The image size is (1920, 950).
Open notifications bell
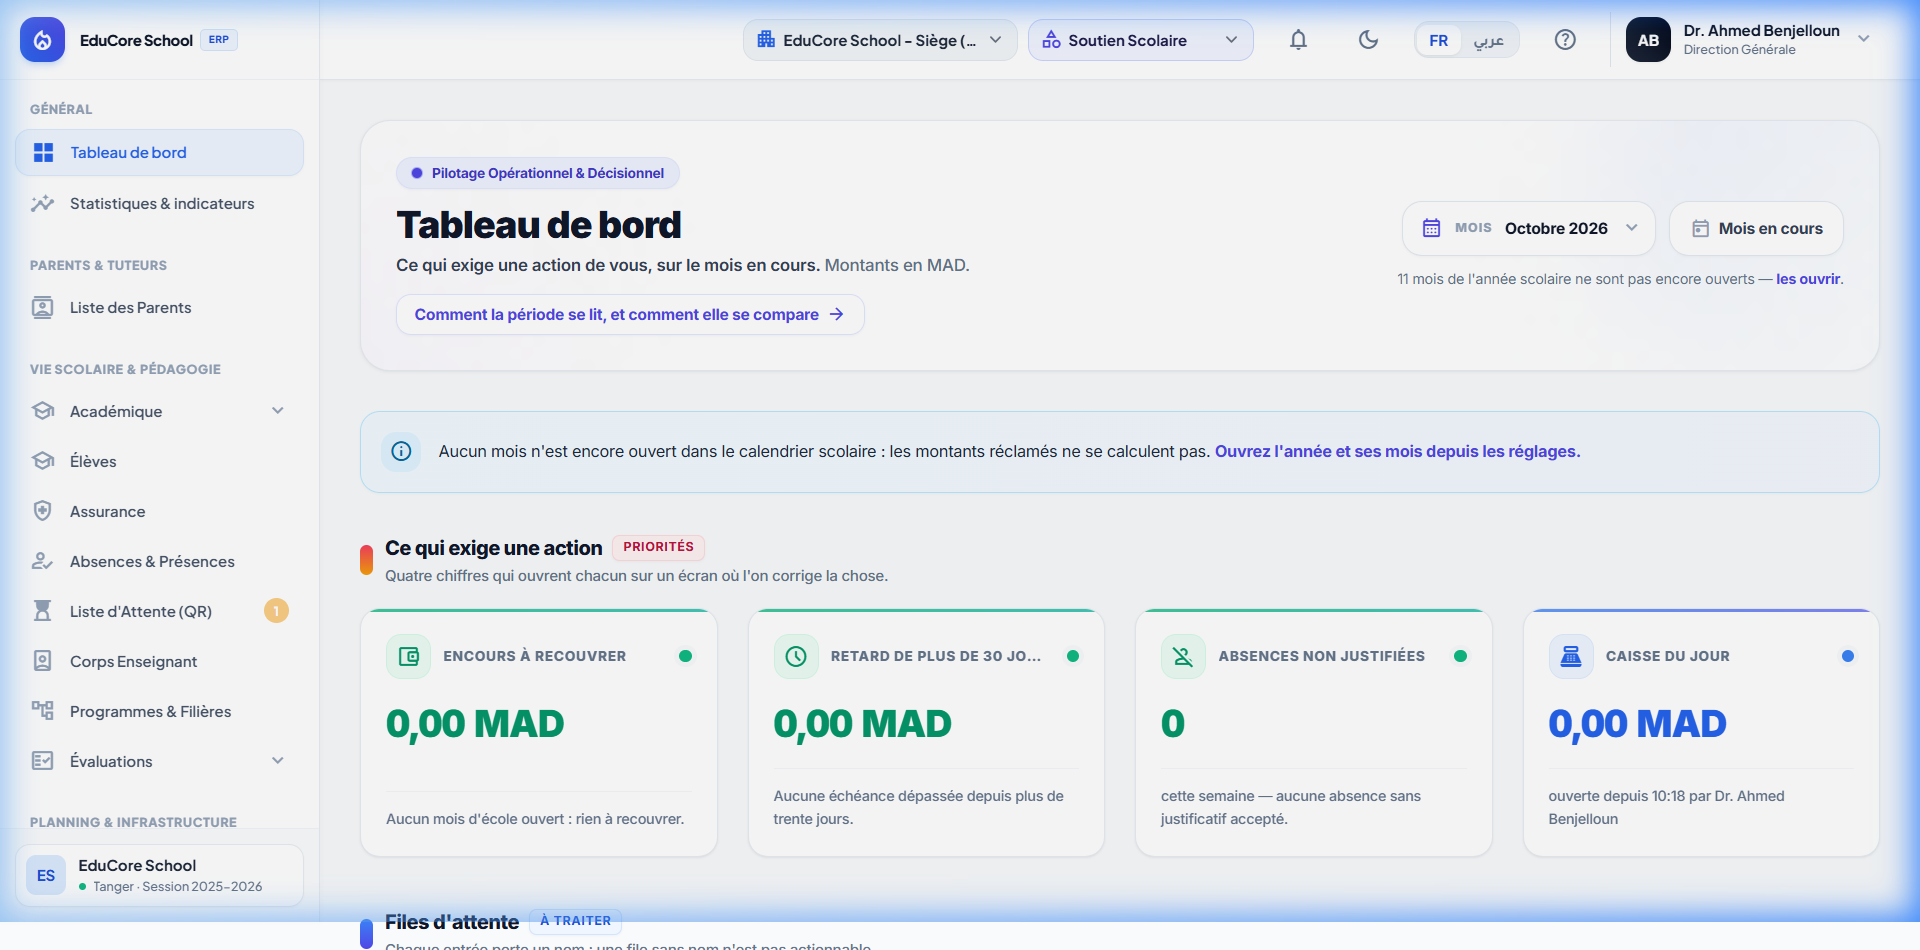point(1298,40)
